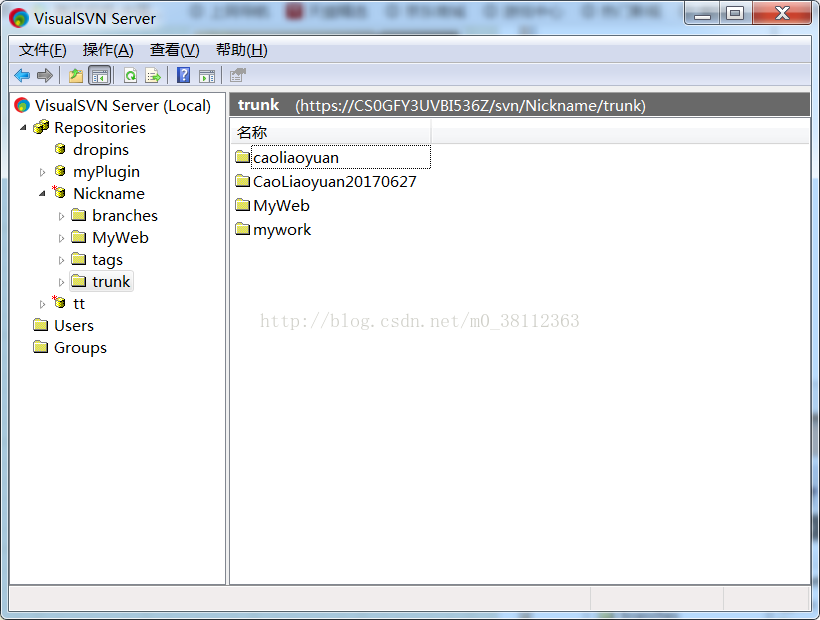Click the gray Forward arrow button
The width and height of the screenshot is (820, 620).
45,76
